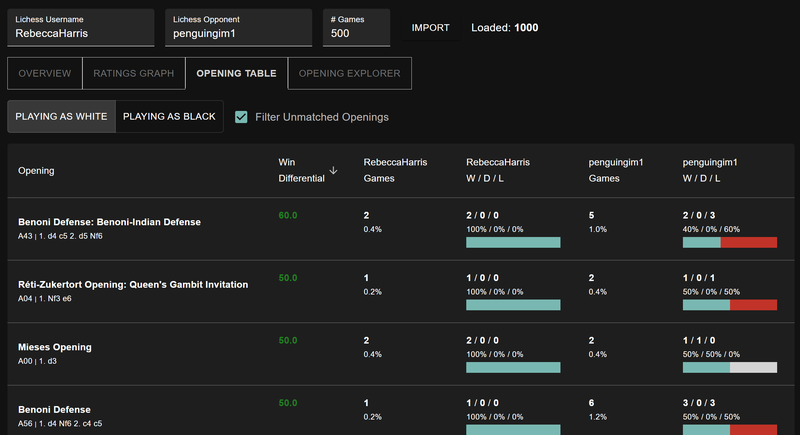
Task: Click the Import button
Action: 430,28
